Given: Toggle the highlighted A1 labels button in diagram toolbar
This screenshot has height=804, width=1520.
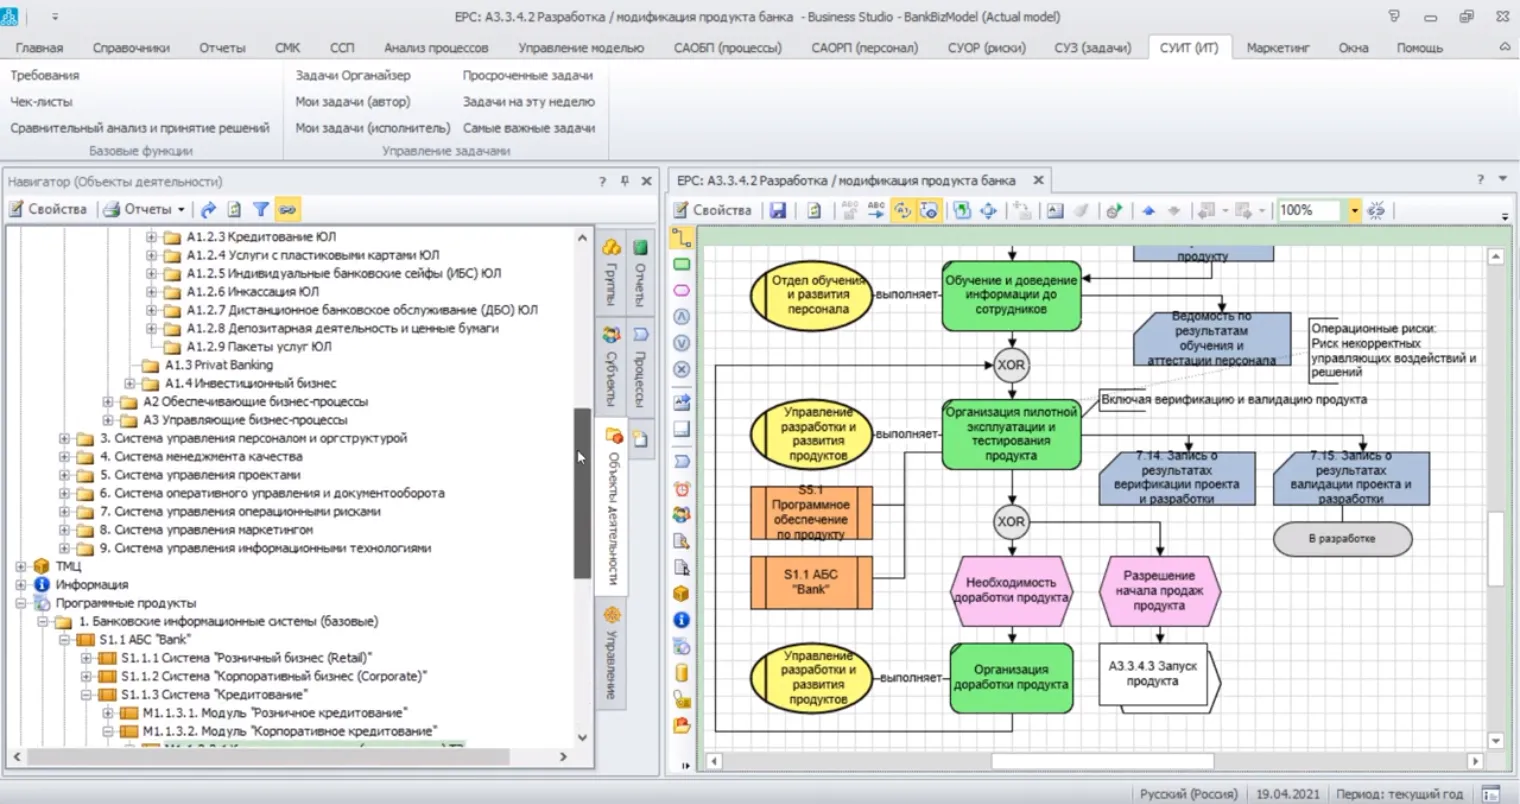Looking at the screenshot, I should point(902,210).
